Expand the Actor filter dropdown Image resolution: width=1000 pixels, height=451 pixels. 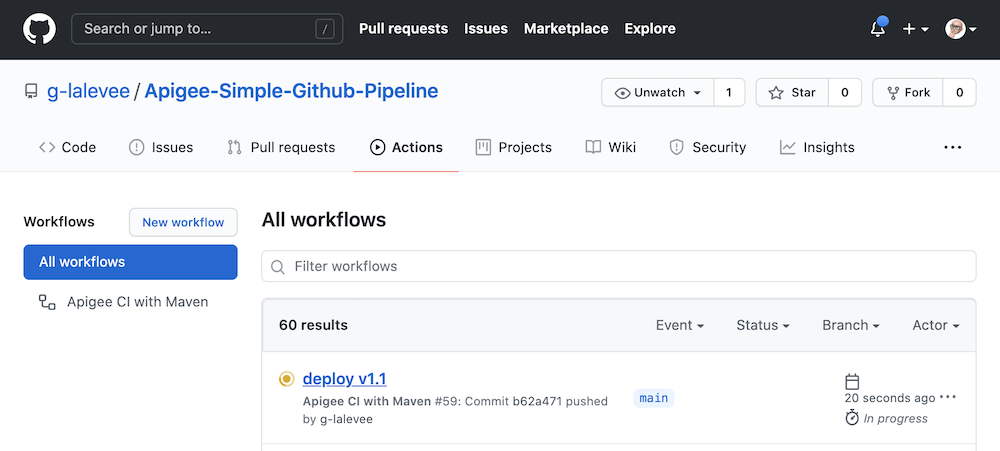pos(936,325)
